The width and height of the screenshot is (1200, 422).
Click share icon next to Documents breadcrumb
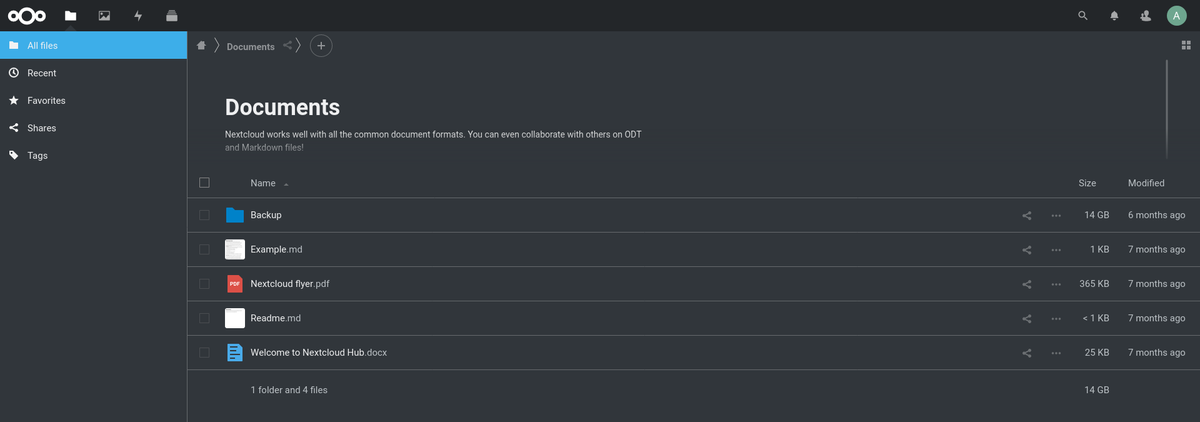click(288, 45)
